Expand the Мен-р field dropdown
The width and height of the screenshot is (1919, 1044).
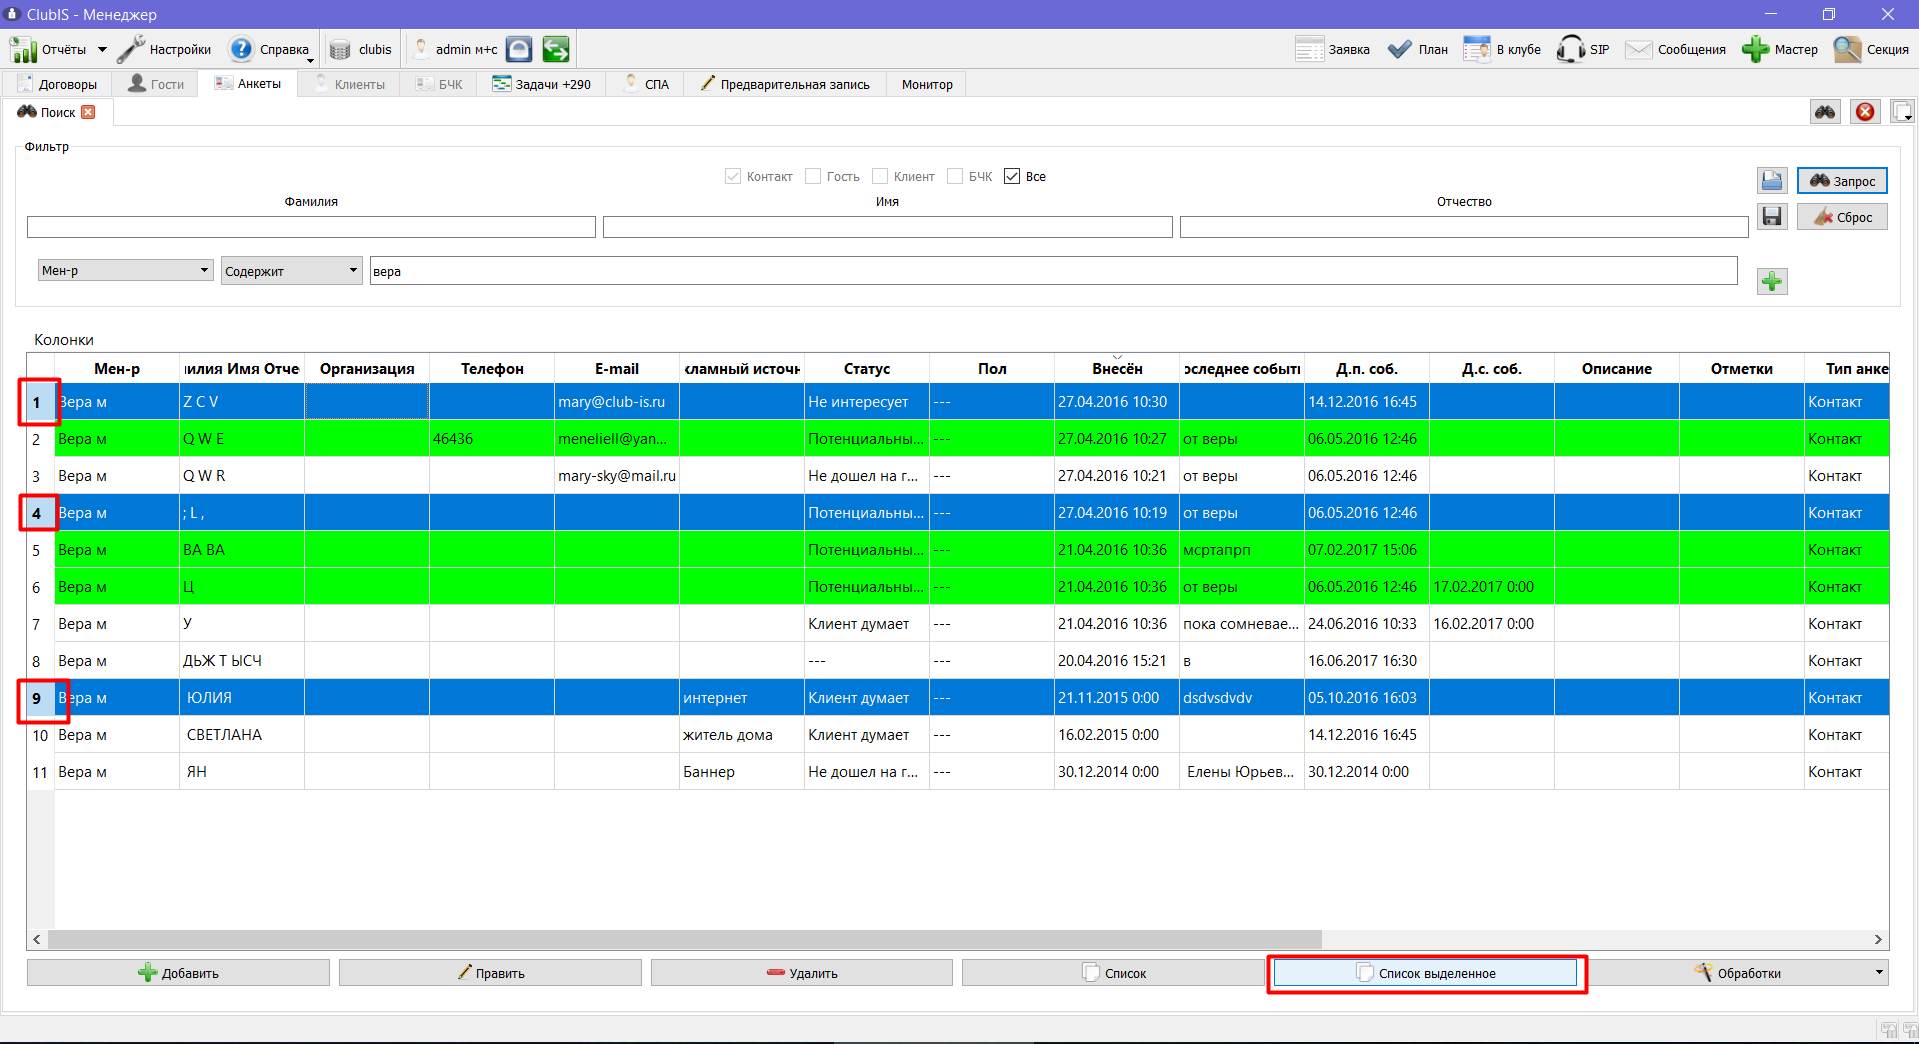[204, 270]
